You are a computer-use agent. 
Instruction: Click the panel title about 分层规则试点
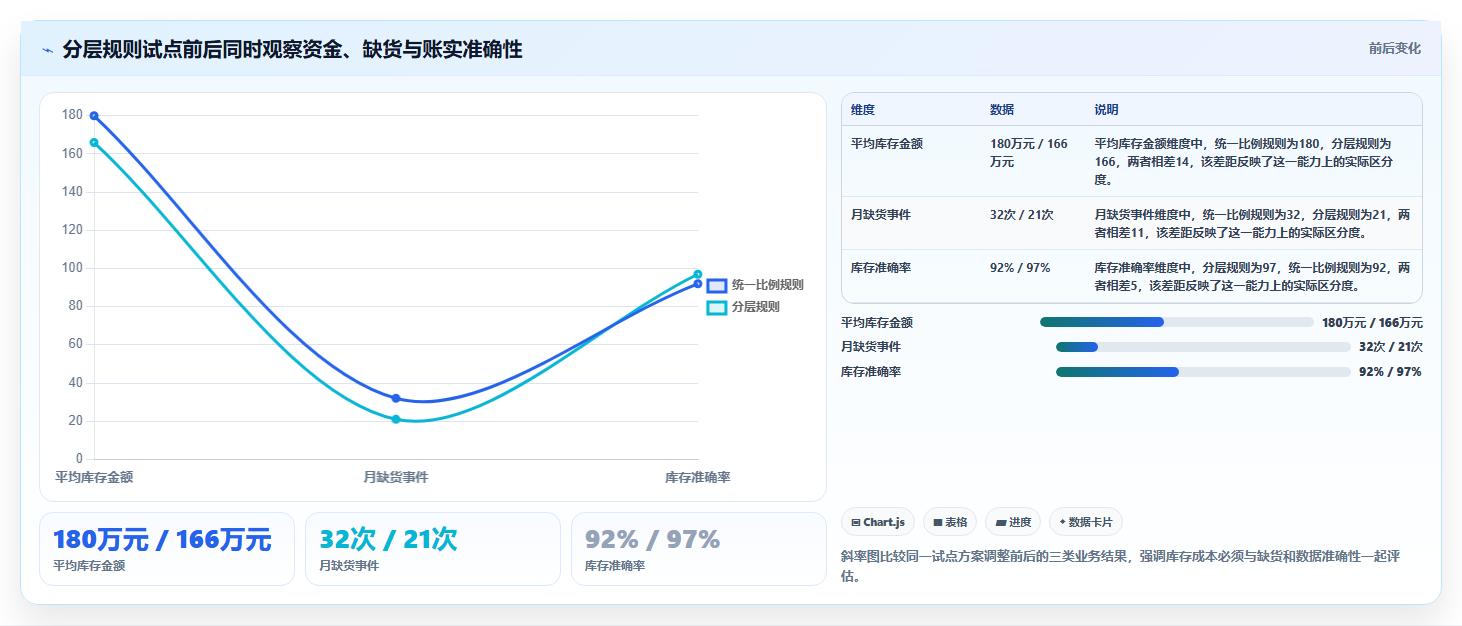[292, 50]
